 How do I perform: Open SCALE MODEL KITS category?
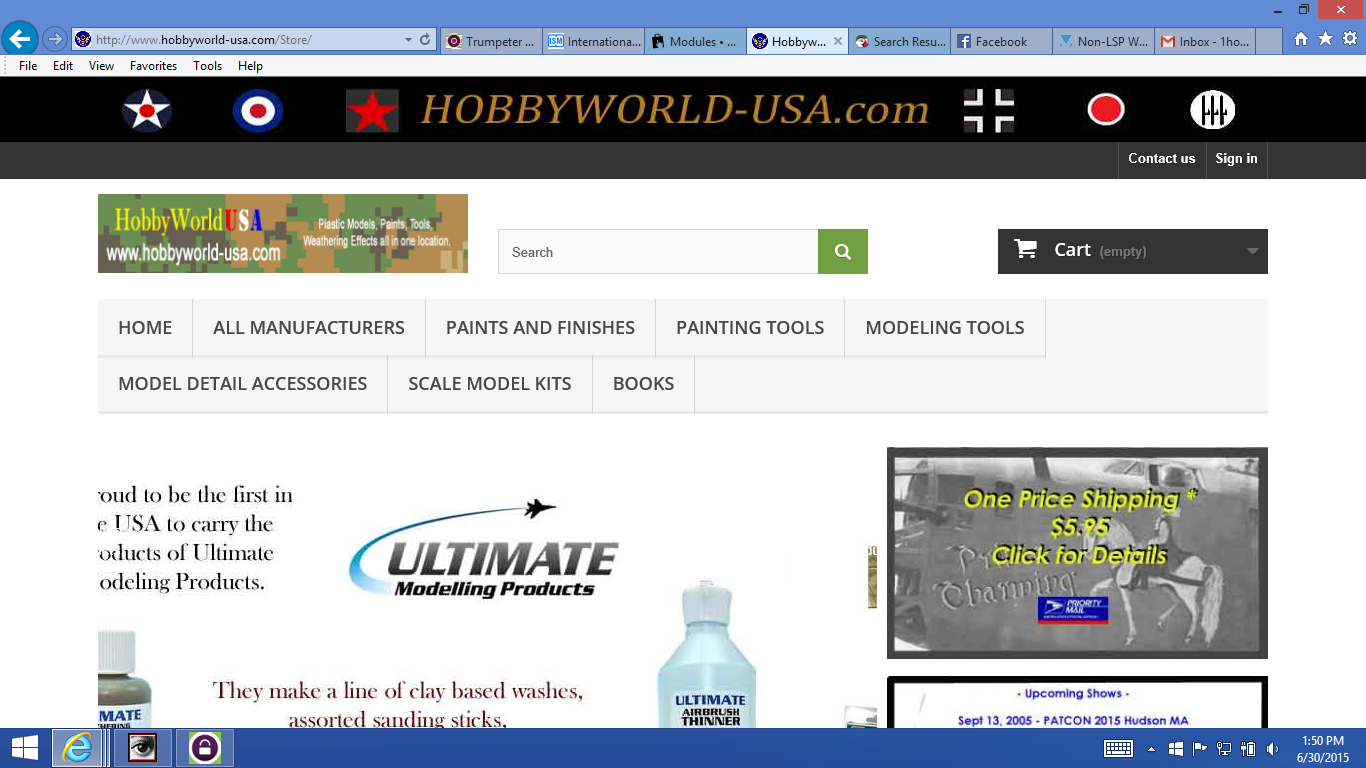click(x=490, y=383)
